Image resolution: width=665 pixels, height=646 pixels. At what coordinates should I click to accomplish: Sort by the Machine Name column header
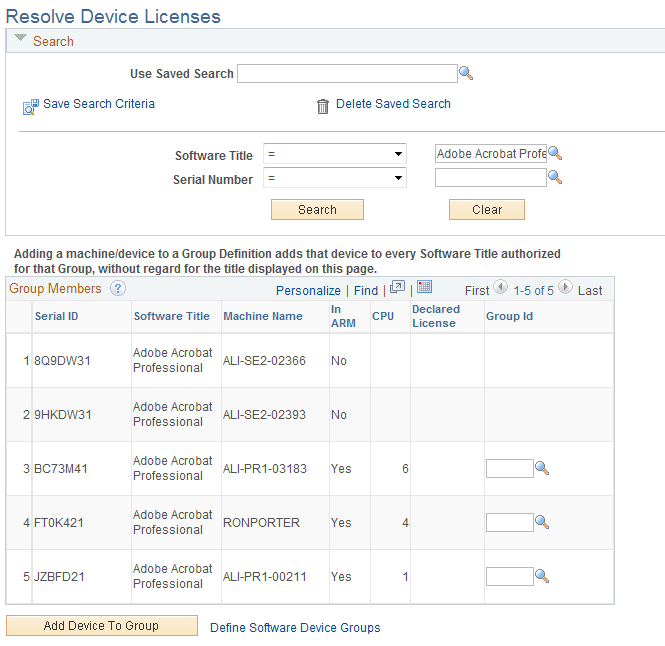263,316
